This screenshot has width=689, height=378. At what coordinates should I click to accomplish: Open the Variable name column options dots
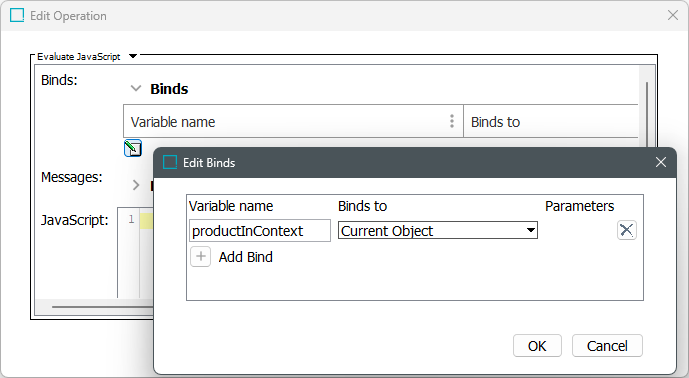[452, 121]
